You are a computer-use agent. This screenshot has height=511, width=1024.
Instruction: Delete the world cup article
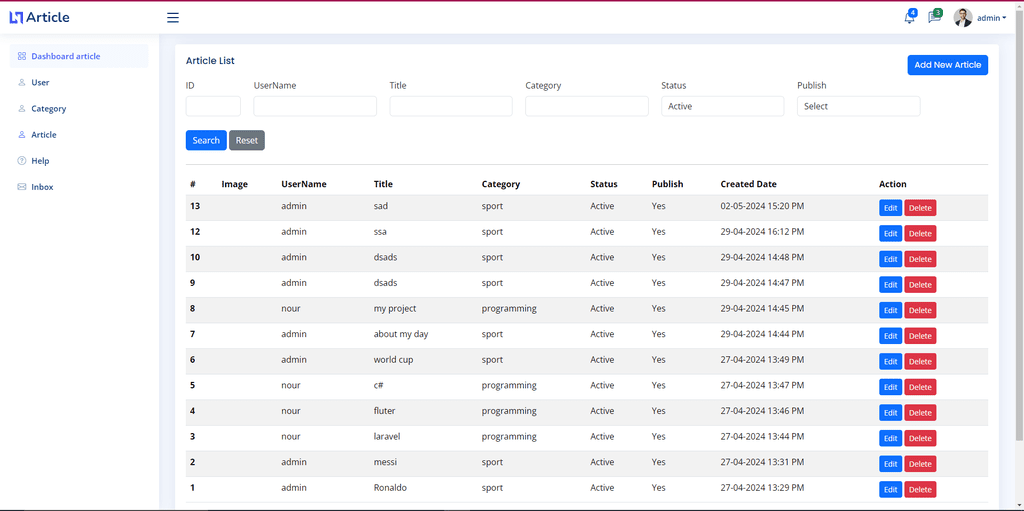click(920, 361)
